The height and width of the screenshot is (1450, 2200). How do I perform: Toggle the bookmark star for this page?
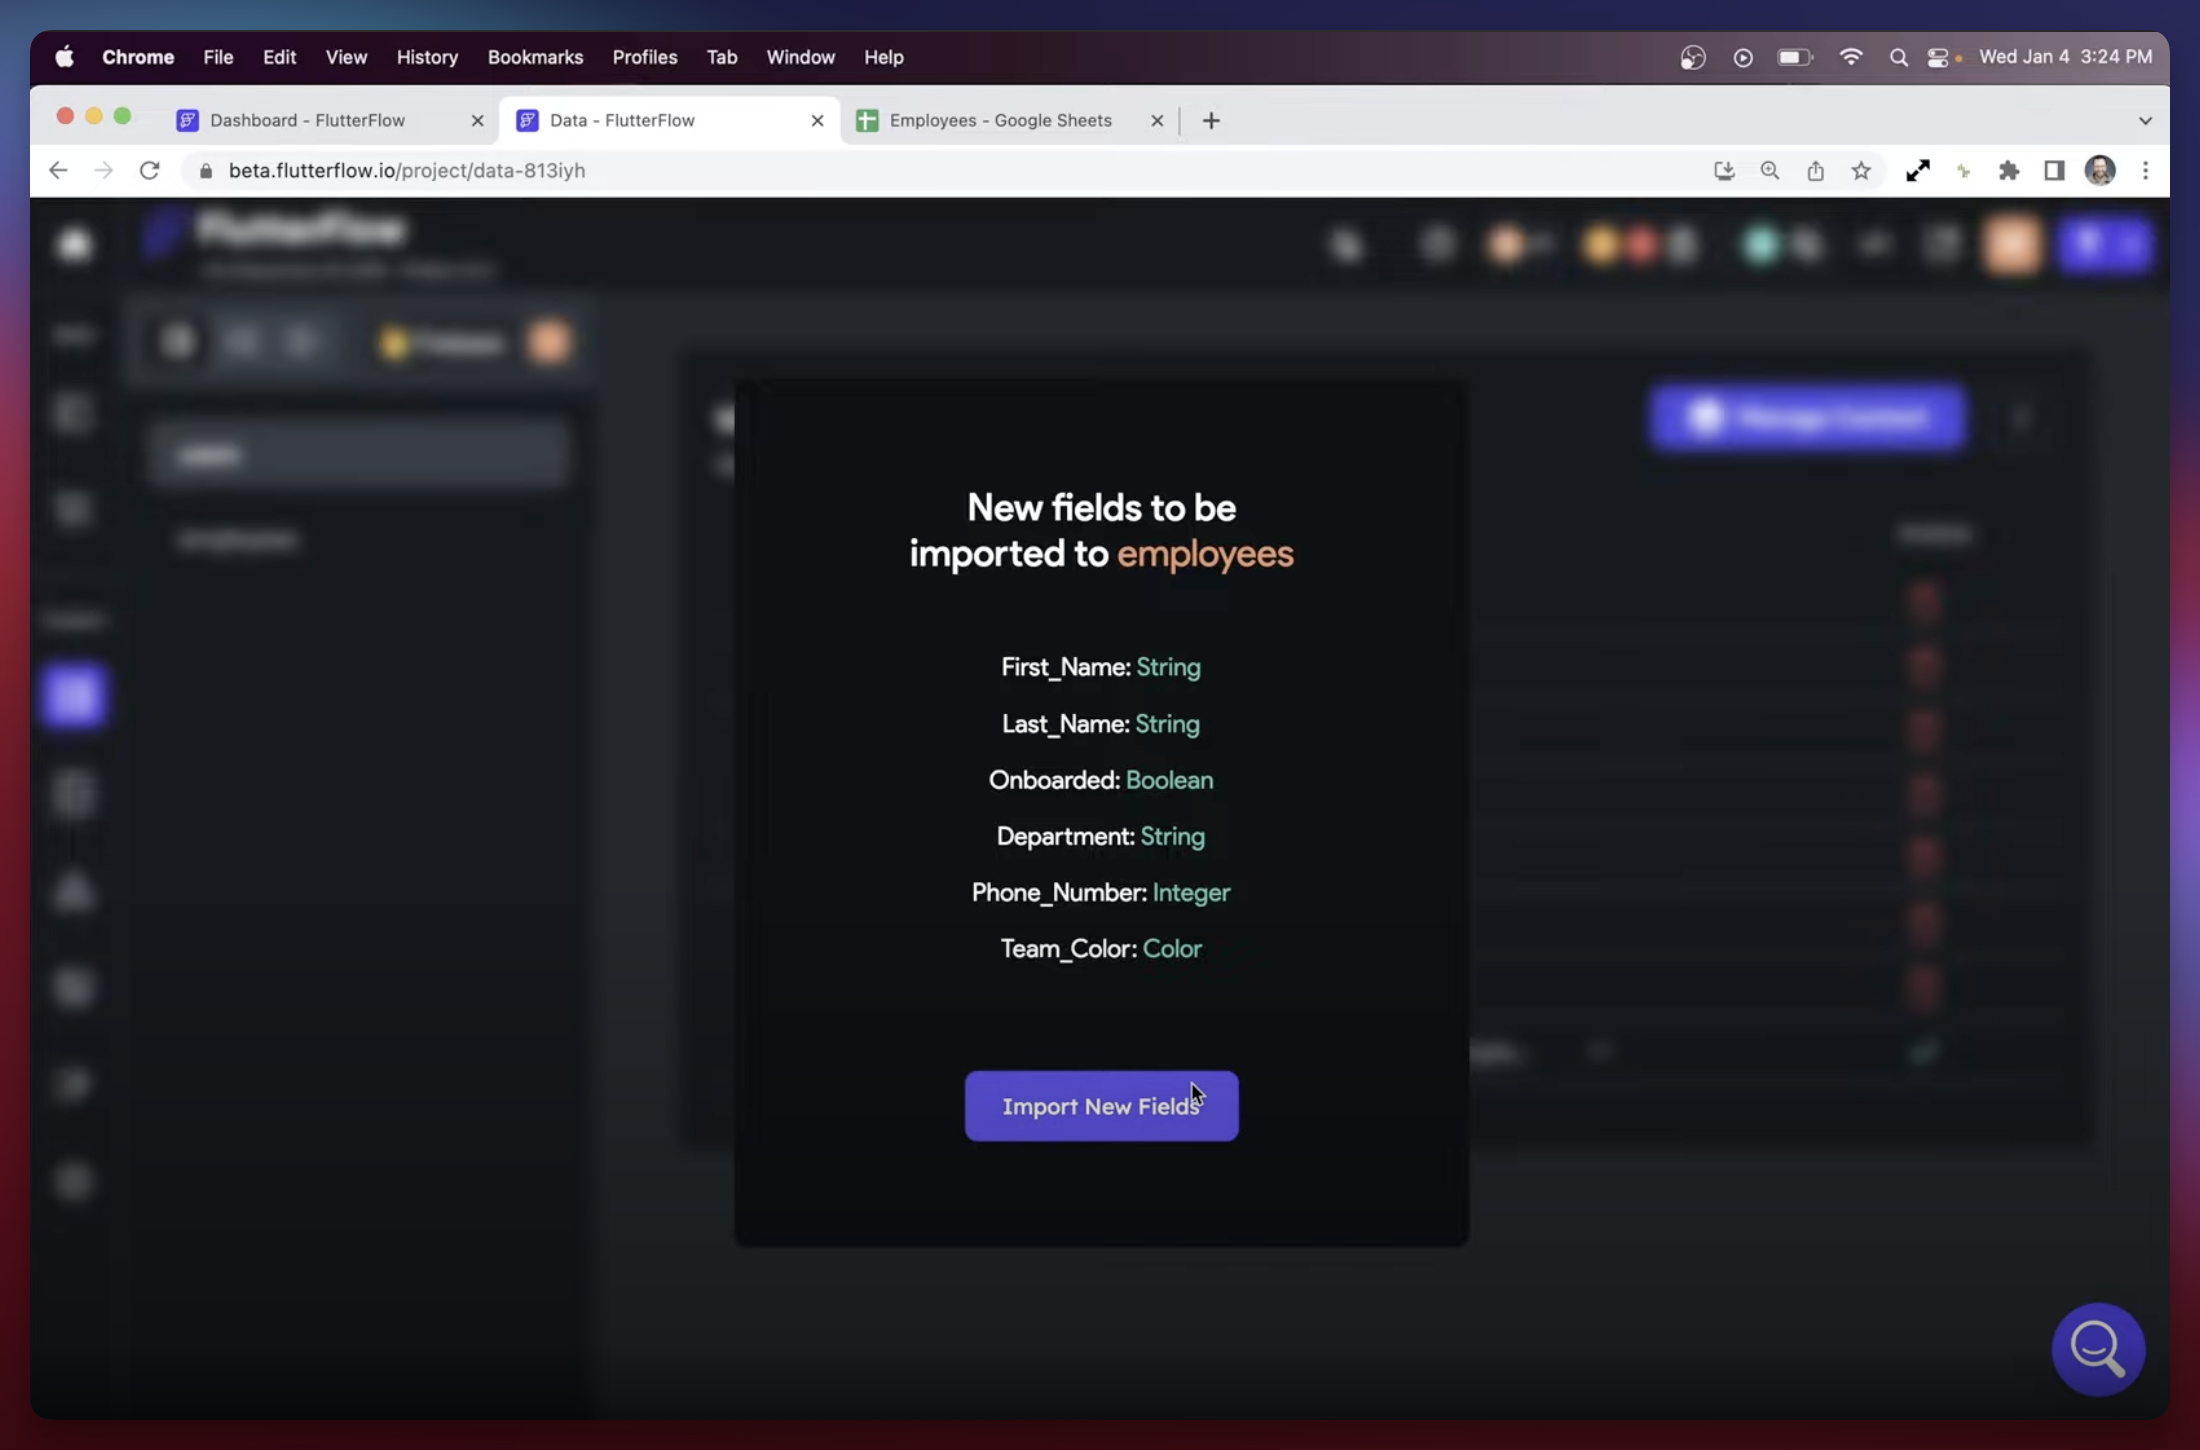[x=1861, y=170]
